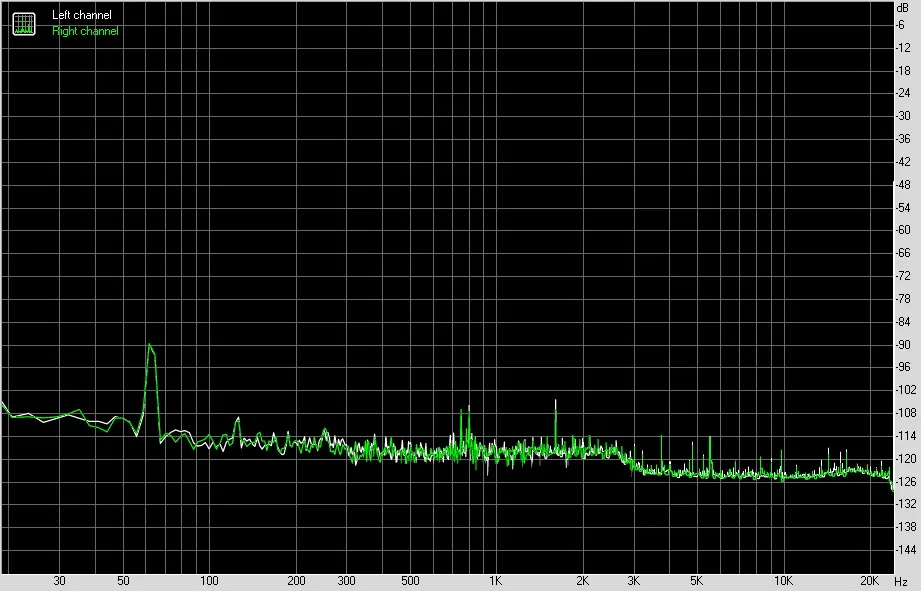Click the -138 dB axis value

(905, 526)
